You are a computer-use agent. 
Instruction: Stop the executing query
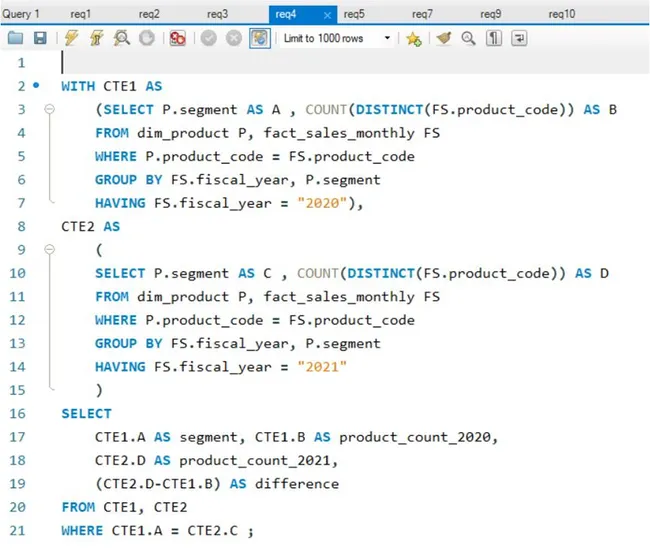coord(147,38)
